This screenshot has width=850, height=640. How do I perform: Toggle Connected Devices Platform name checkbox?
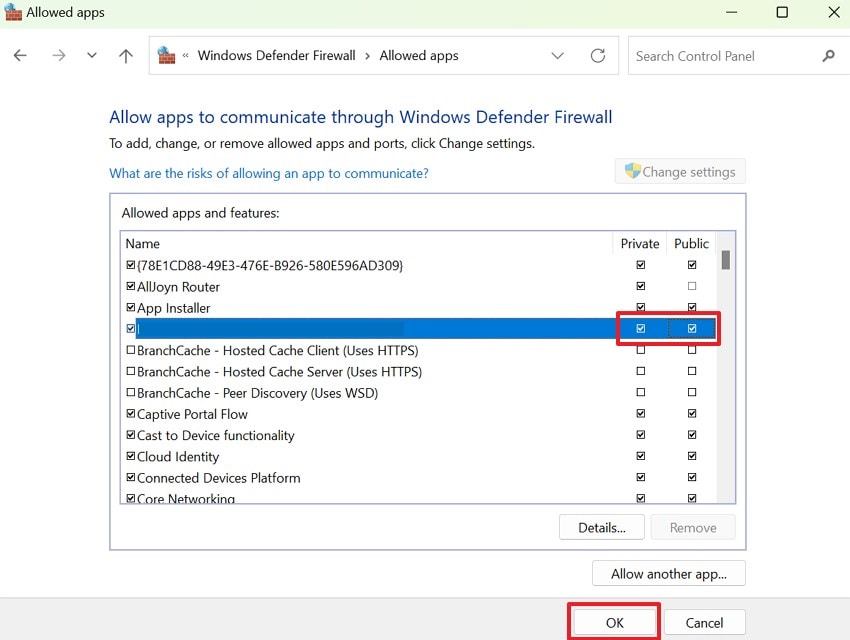131,477
